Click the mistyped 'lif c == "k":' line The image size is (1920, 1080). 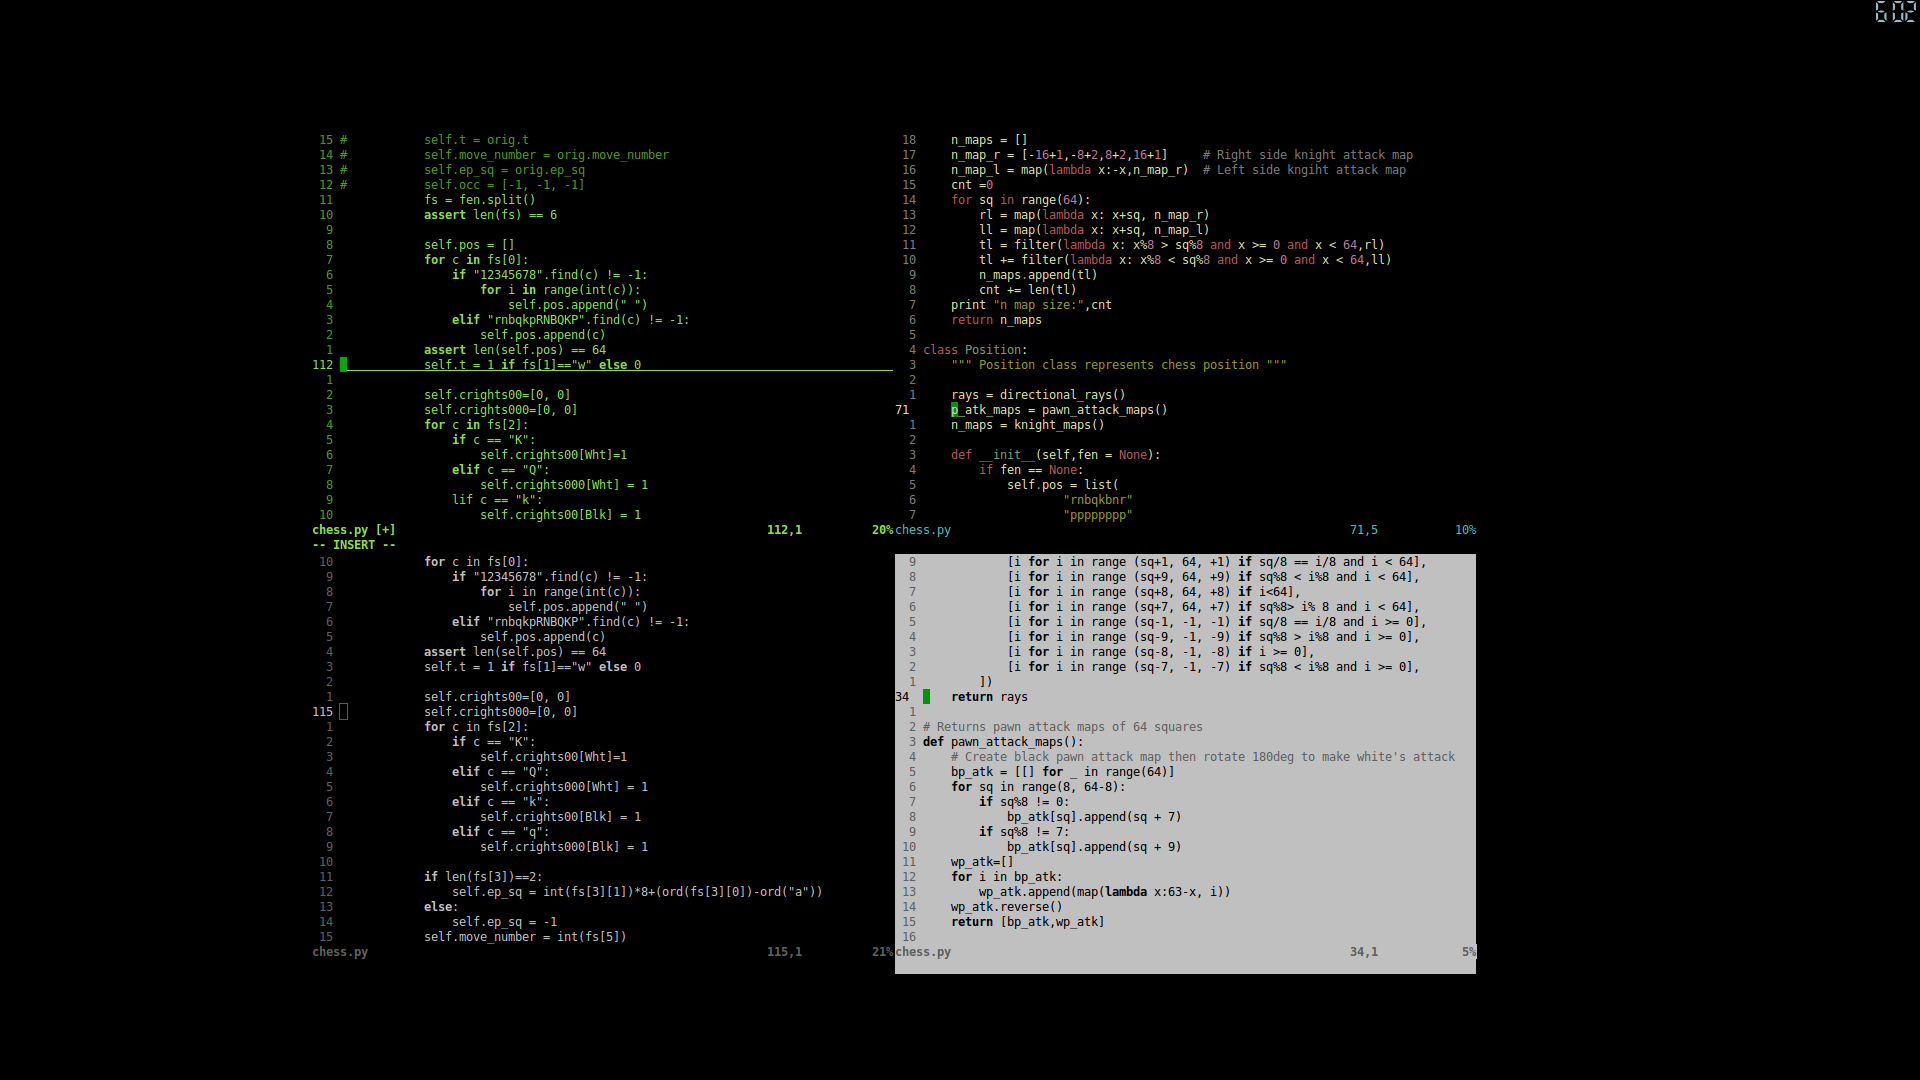point(497,500)
